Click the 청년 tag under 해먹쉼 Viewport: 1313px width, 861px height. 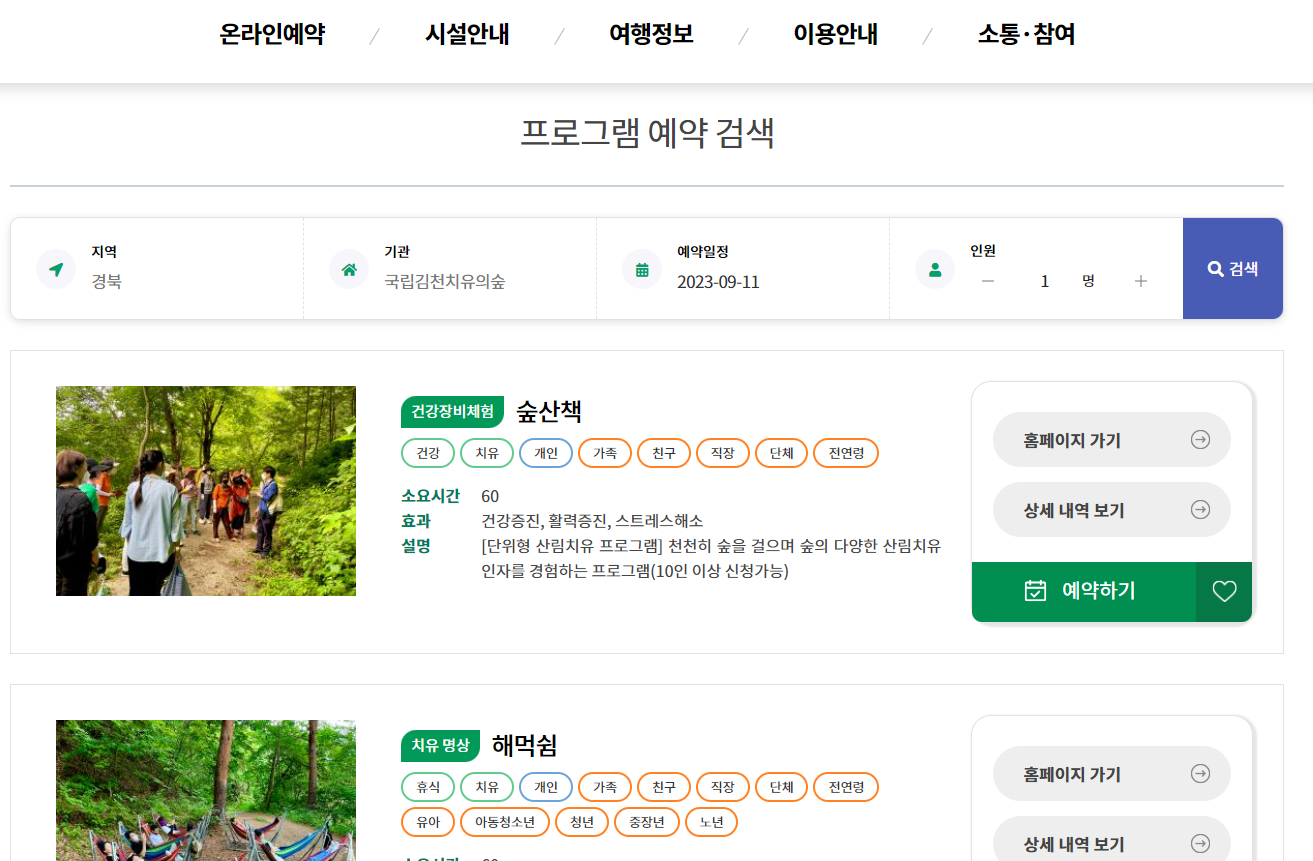(x=582, y=822)
